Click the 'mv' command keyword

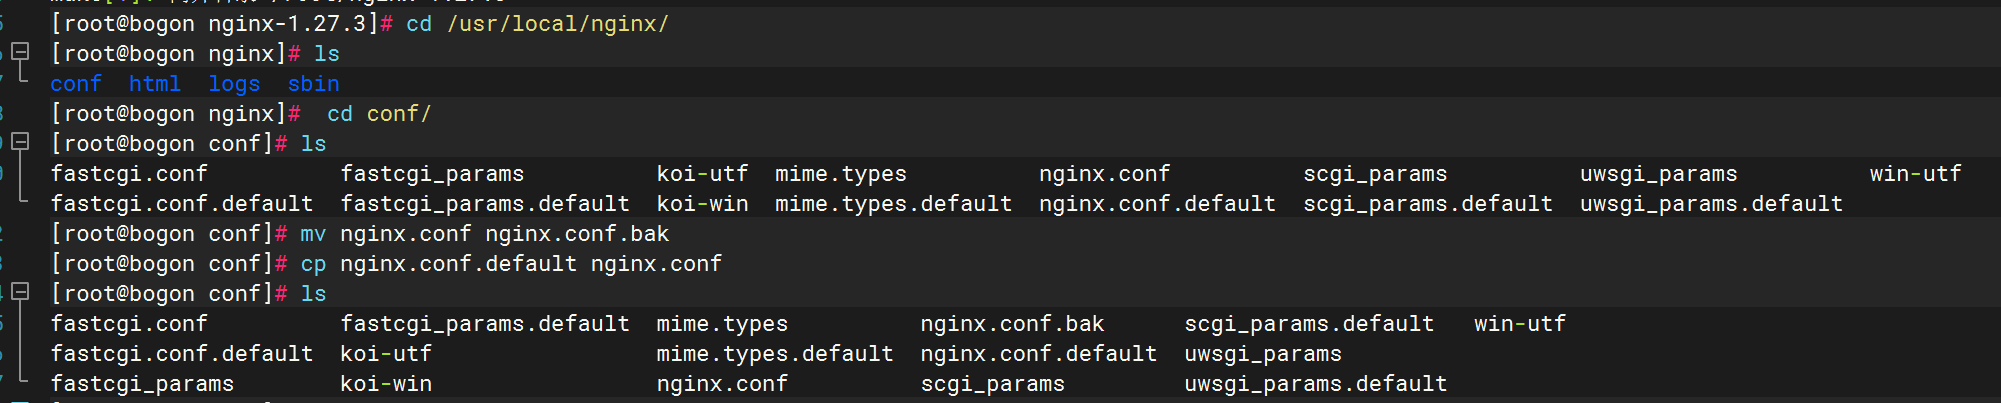pyautogui.click(x=313, y=234)
